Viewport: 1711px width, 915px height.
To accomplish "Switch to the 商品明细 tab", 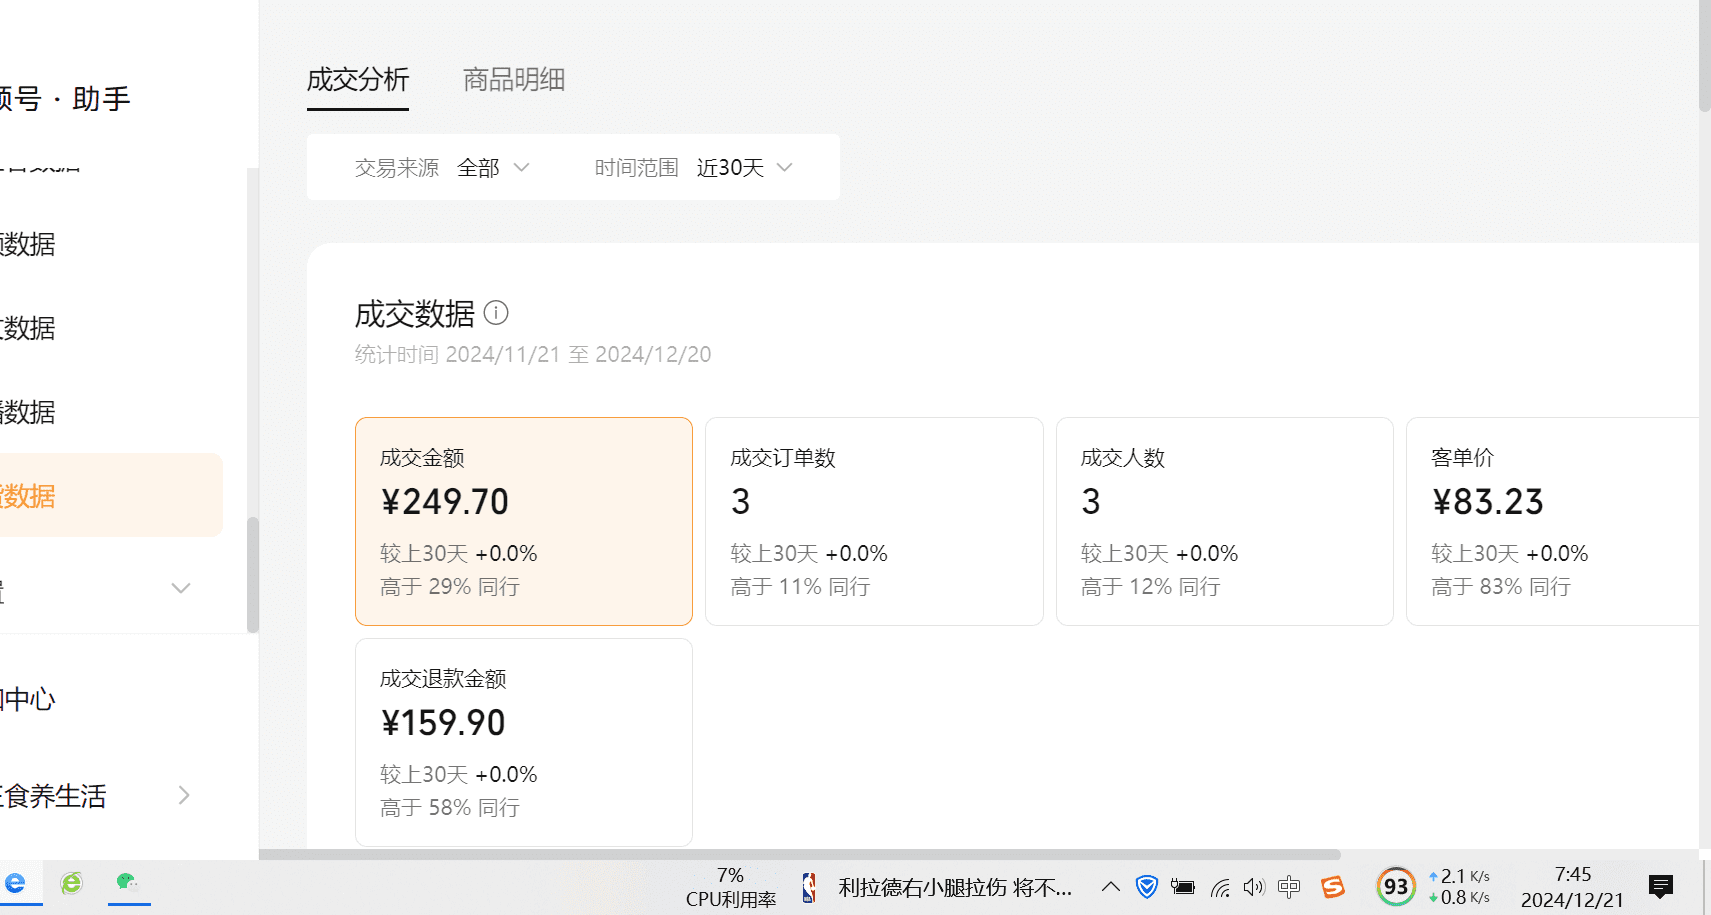I will [x=513, y=80].
